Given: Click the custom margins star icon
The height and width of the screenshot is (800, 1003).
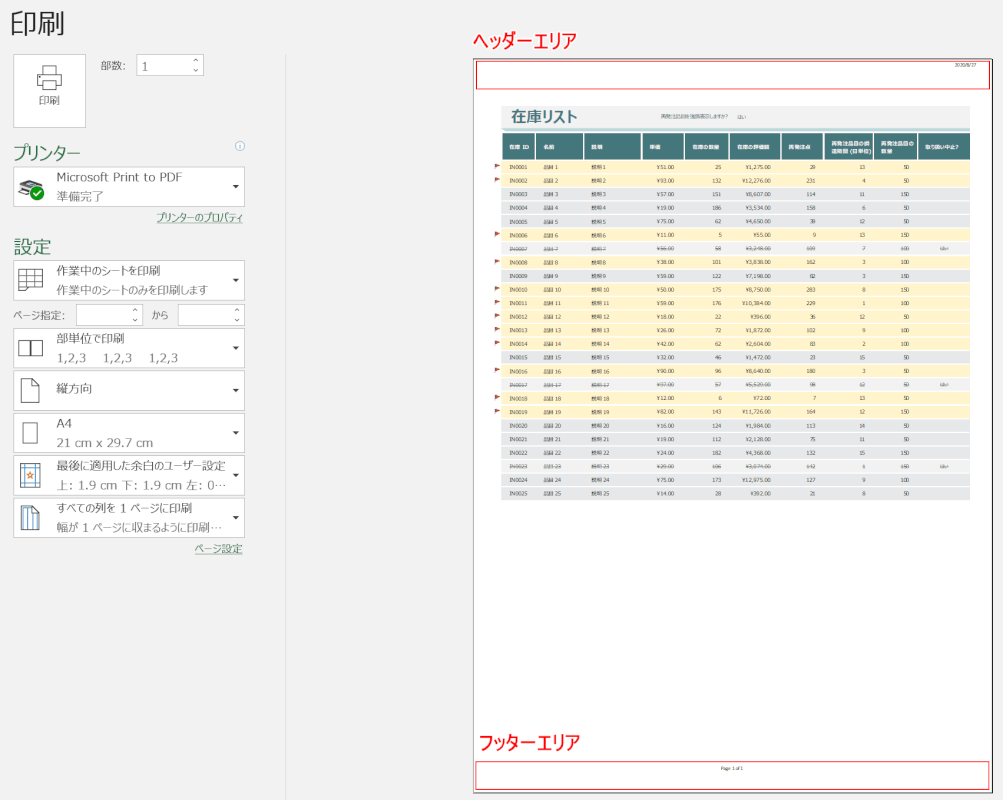Looking at the screenshot, I should point(31,476).
